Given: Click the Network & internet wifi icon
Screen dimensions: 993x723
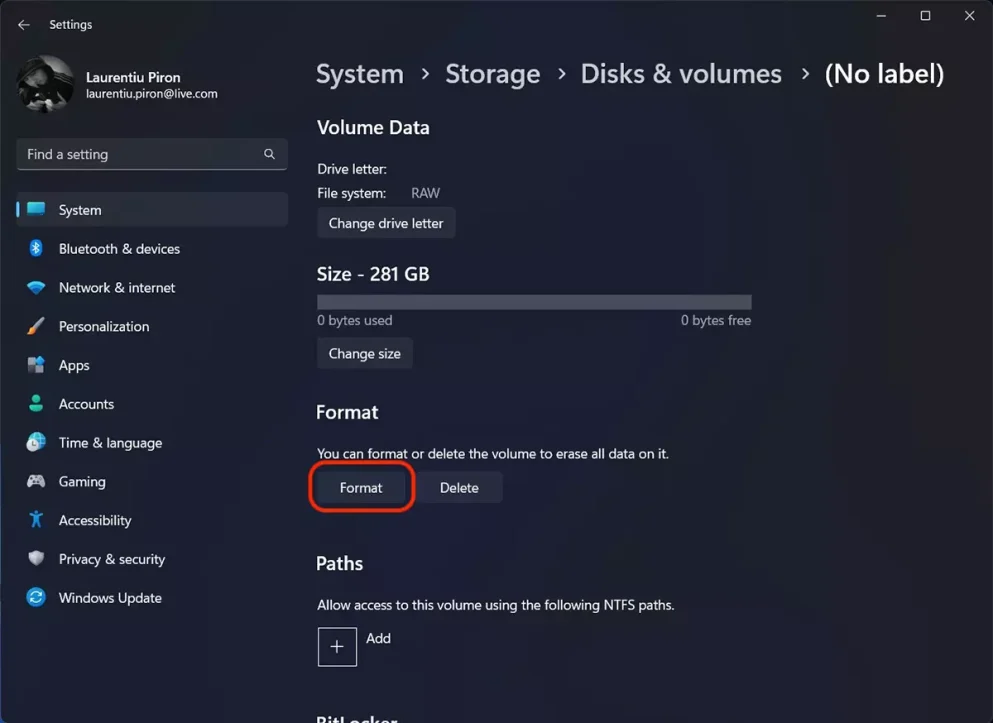Looking at the screenshot, I should tap(37, 288).
